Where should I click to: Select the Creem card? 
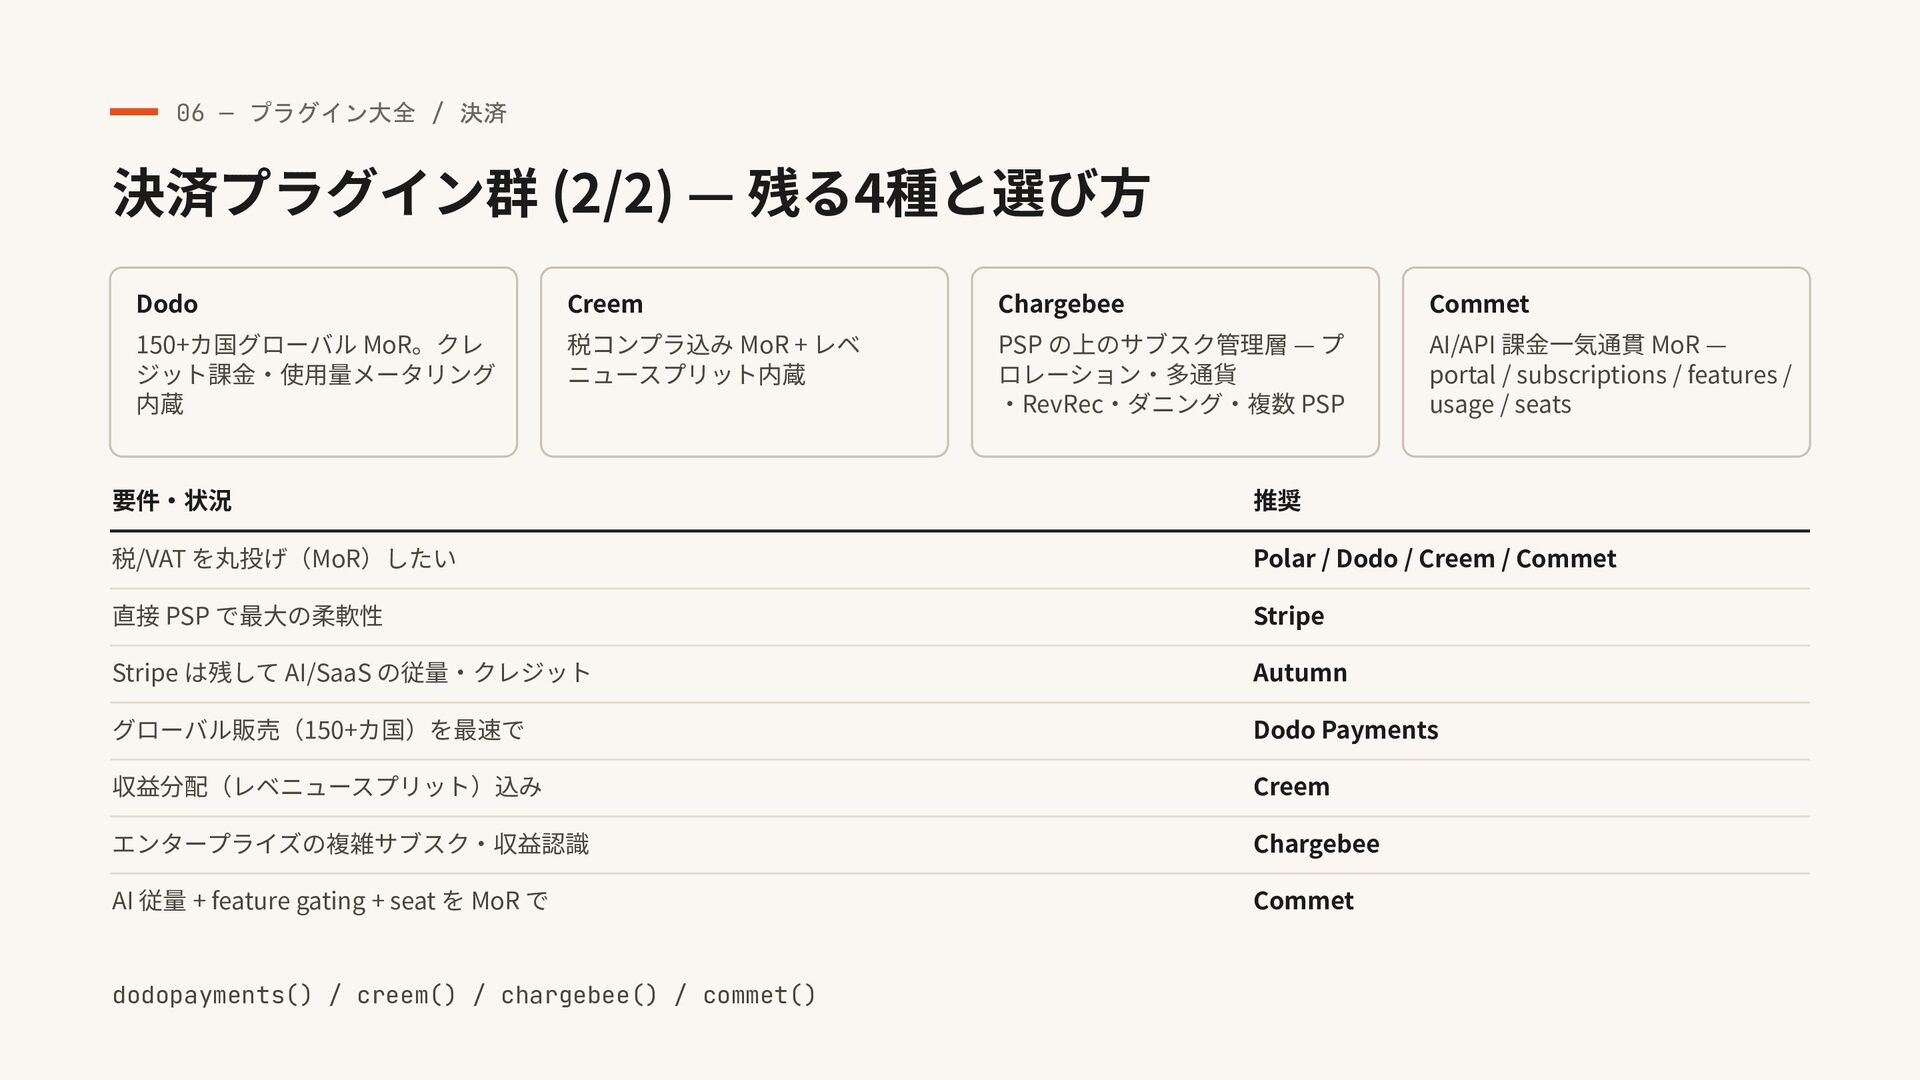pyautogui.click(x=744, y=362)
